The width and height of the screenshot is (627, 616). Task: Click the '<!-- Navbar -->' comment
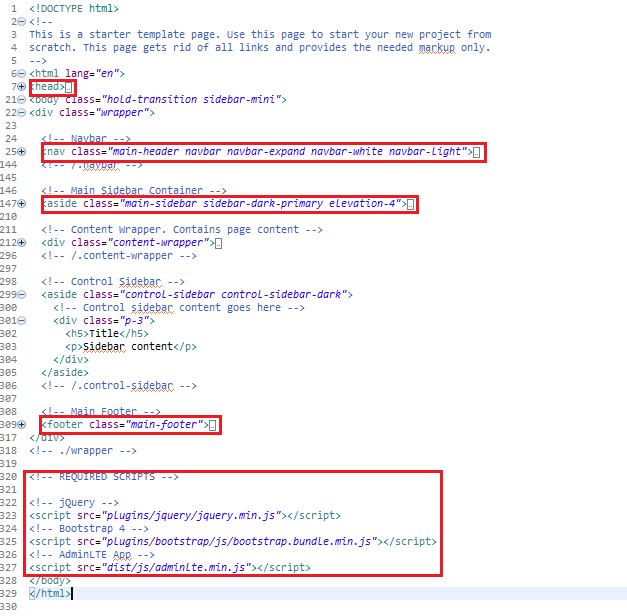point(86,138)
